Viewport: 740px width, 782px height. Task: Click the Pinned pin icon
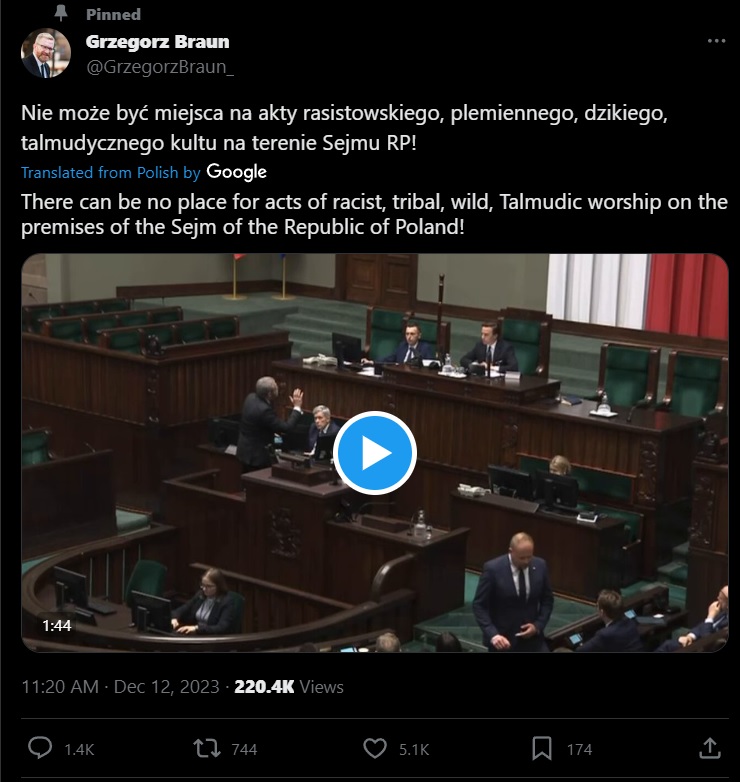point(61,13)
